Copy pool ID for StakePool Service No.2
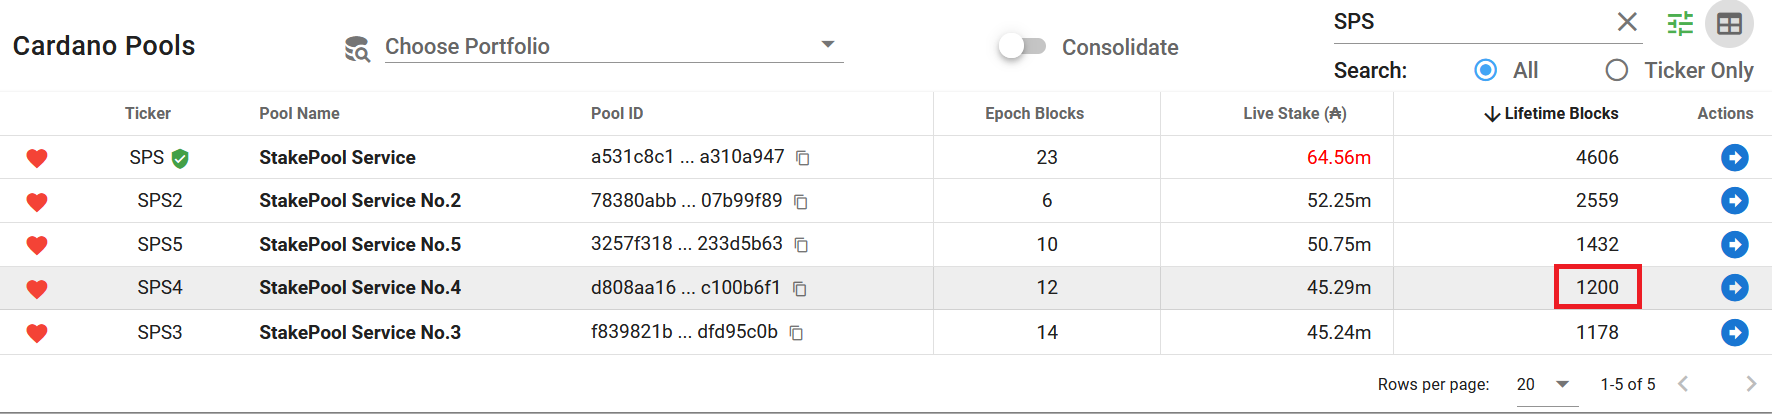Image resolution: width=1772 pixels, height=414 pixels. pos(801,202)
